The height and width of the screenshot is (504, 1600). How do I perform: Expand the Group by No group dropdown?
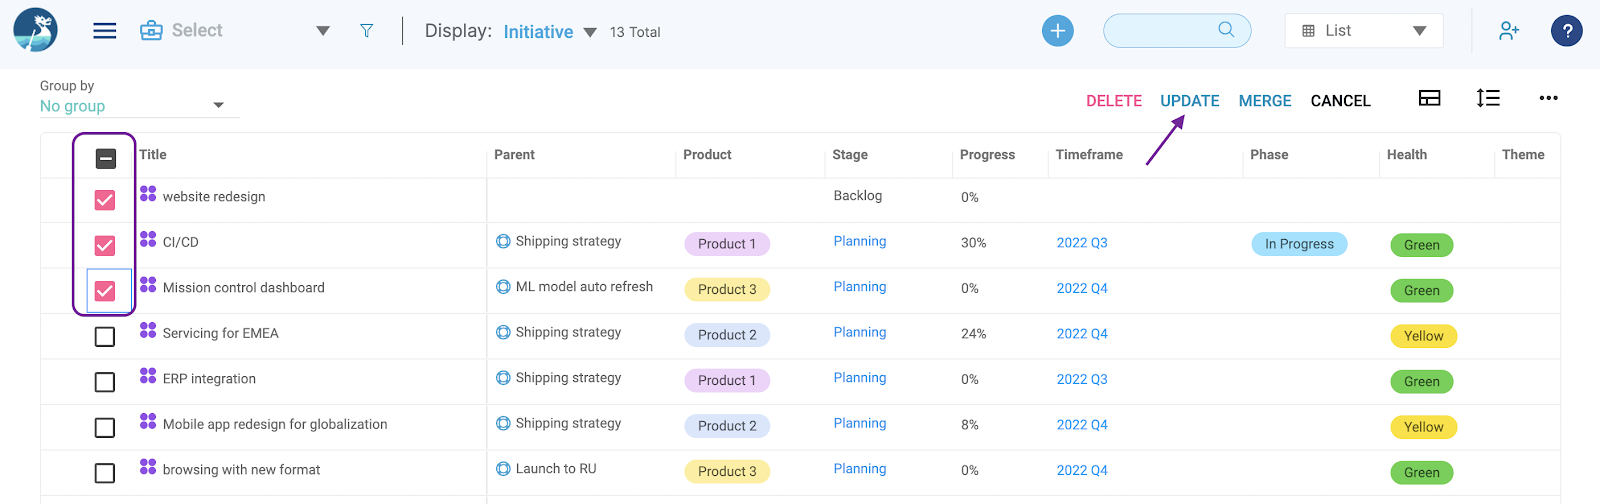click(x=139, y=106)
